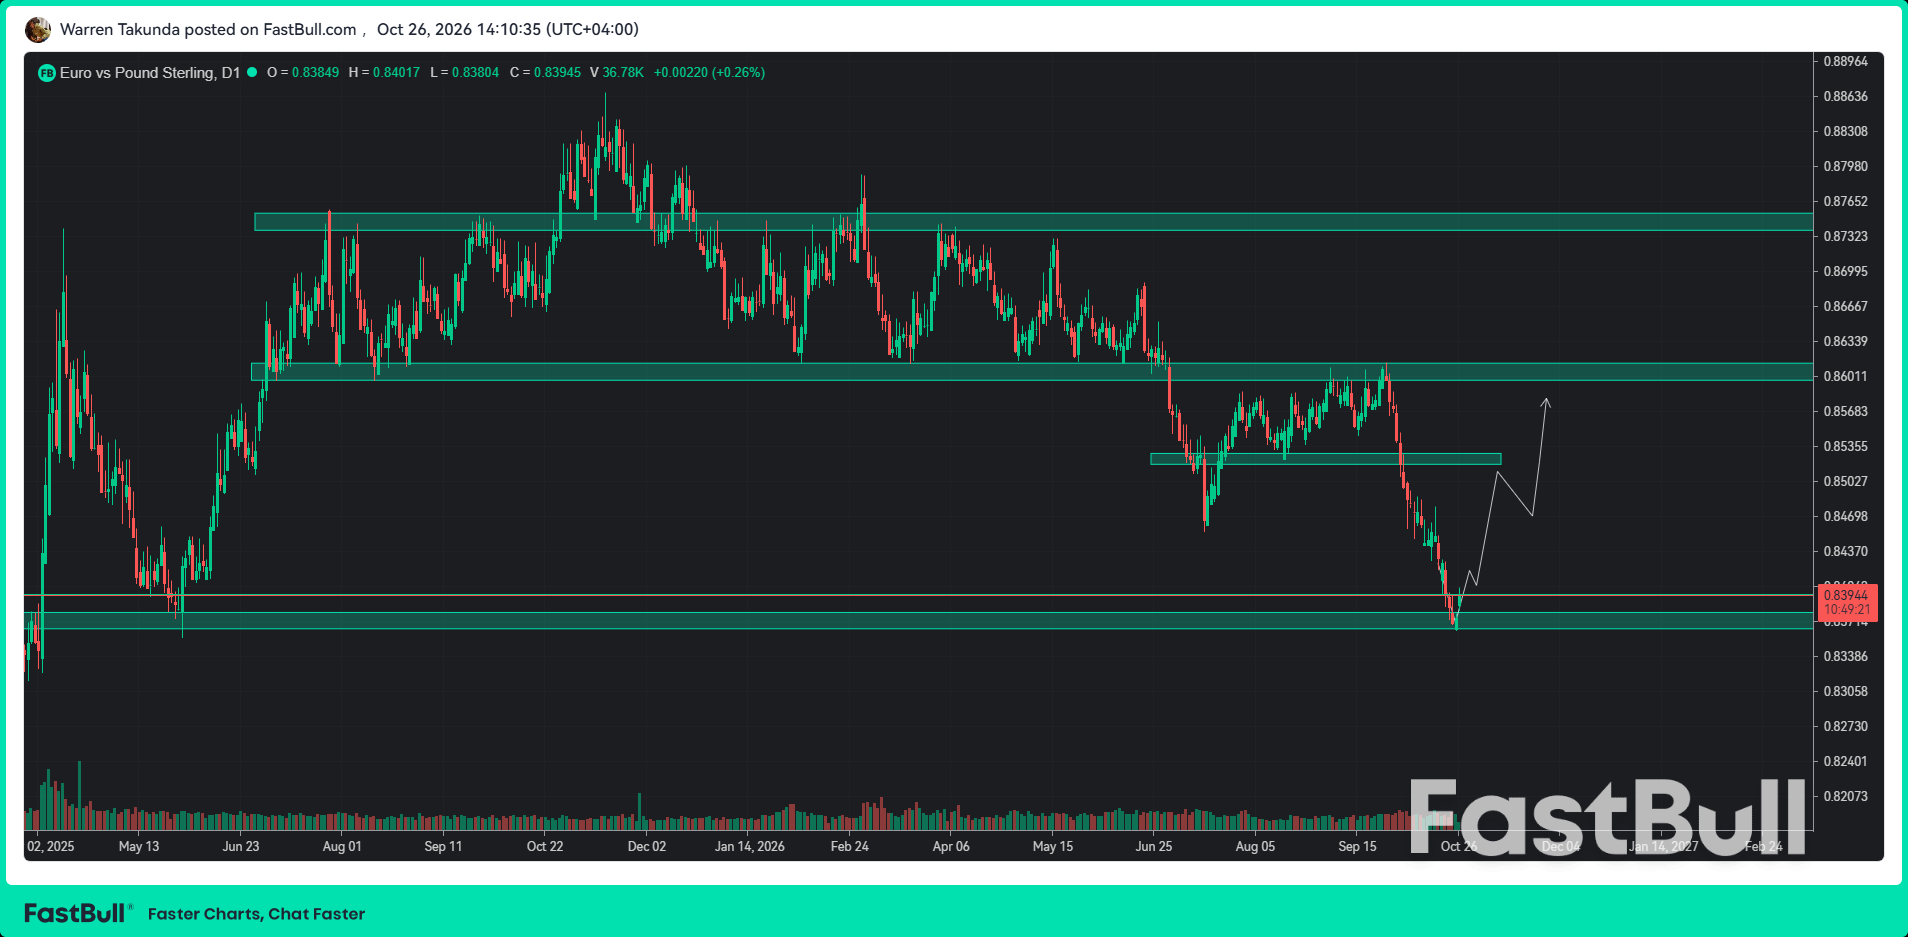Image resolution: width=1908 pixels, height=937 pixels.
Task: Click price axis label 0.88964
Action: coord(1845,61)
